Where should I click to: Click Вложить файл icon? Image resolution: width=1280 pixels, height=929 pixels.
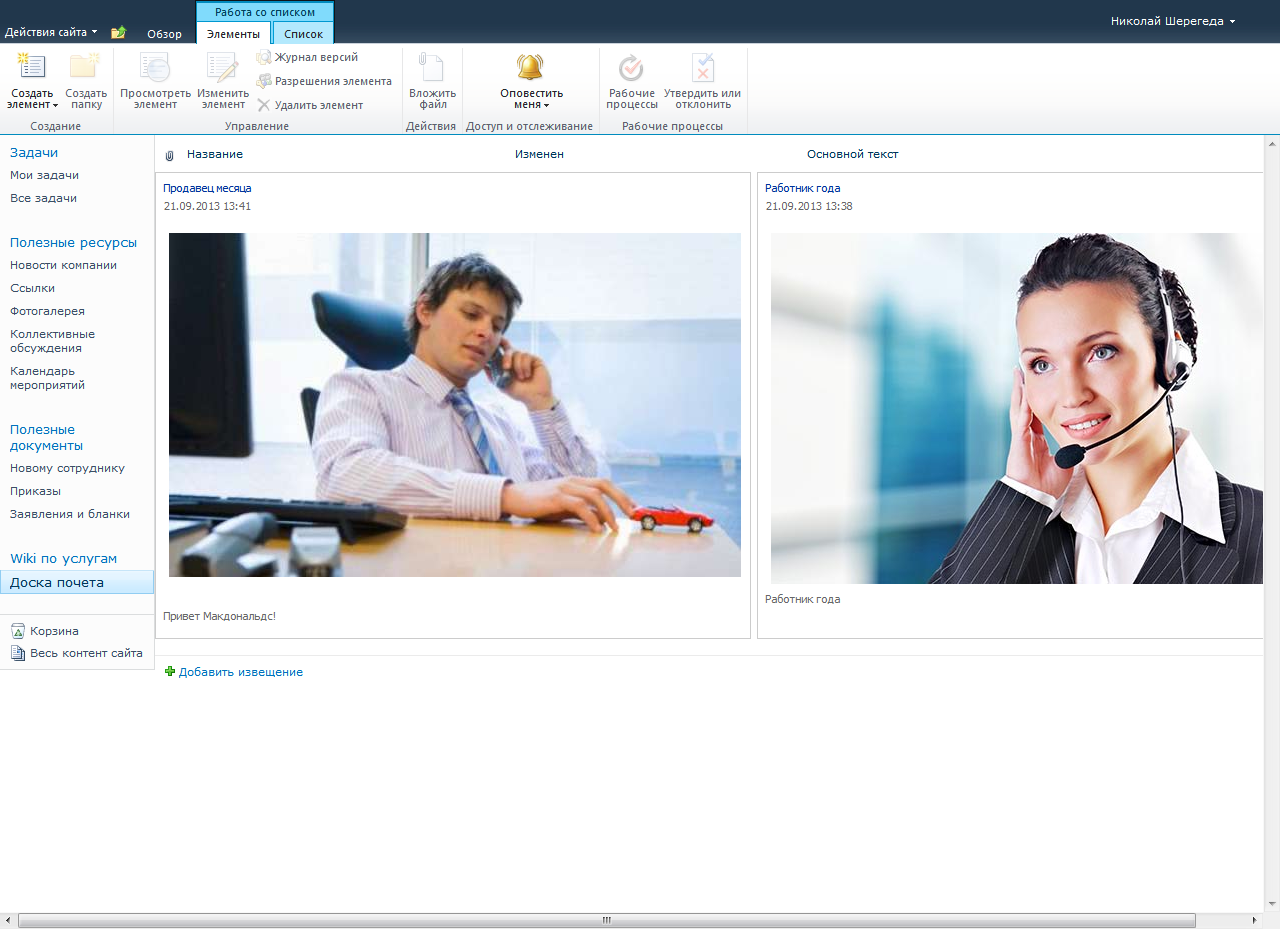pos(431,67)
